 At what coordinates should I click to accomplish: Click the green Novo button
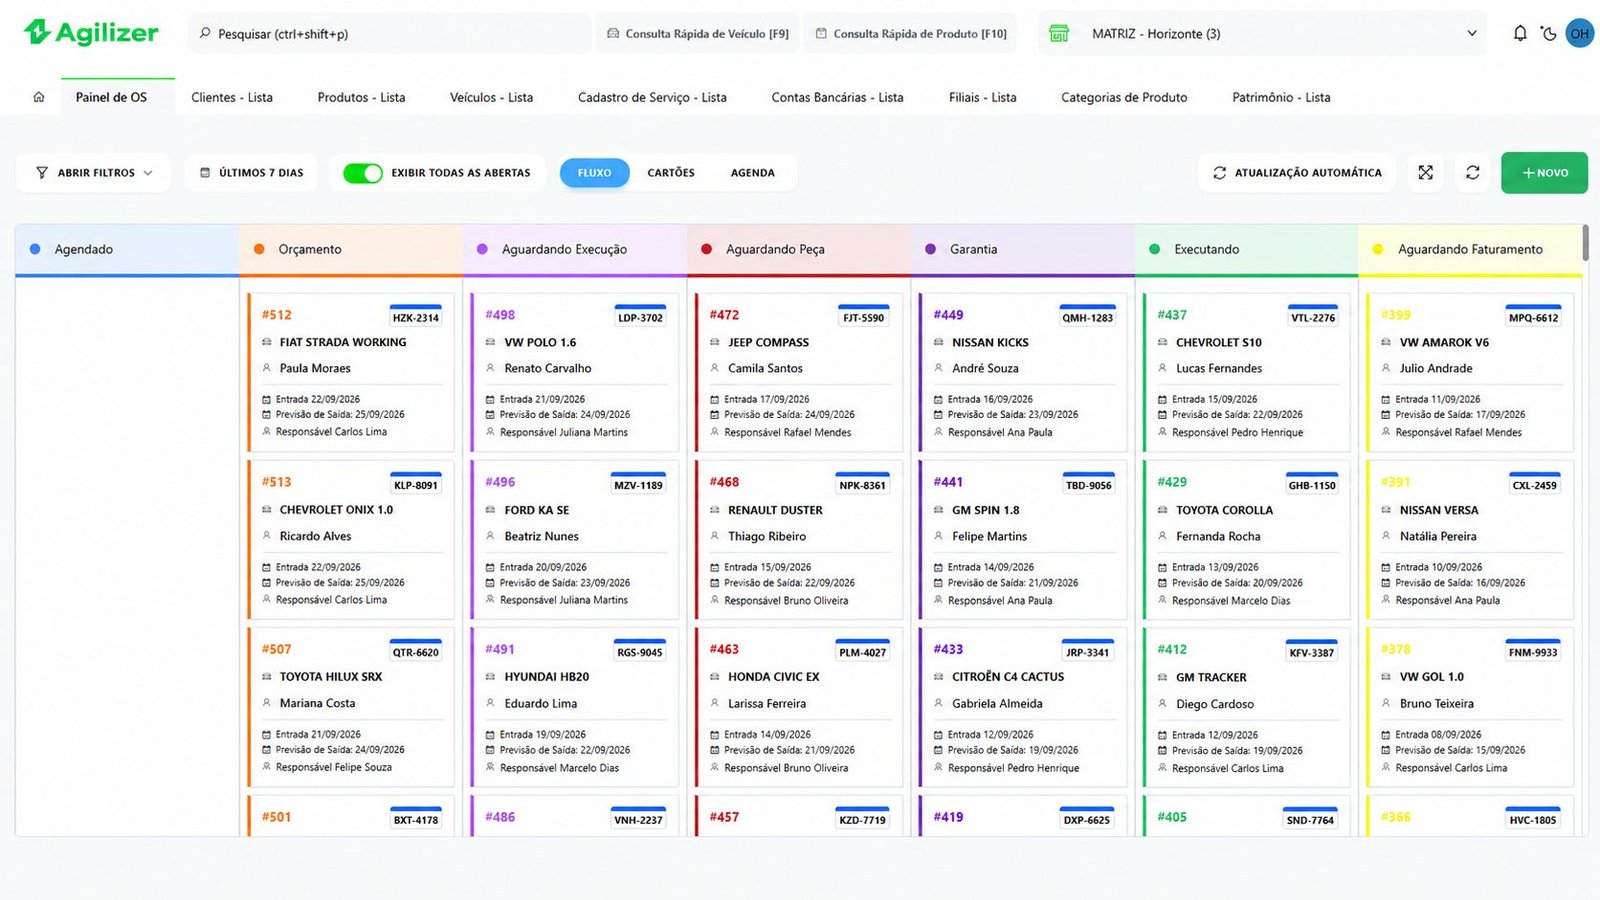1544,173
